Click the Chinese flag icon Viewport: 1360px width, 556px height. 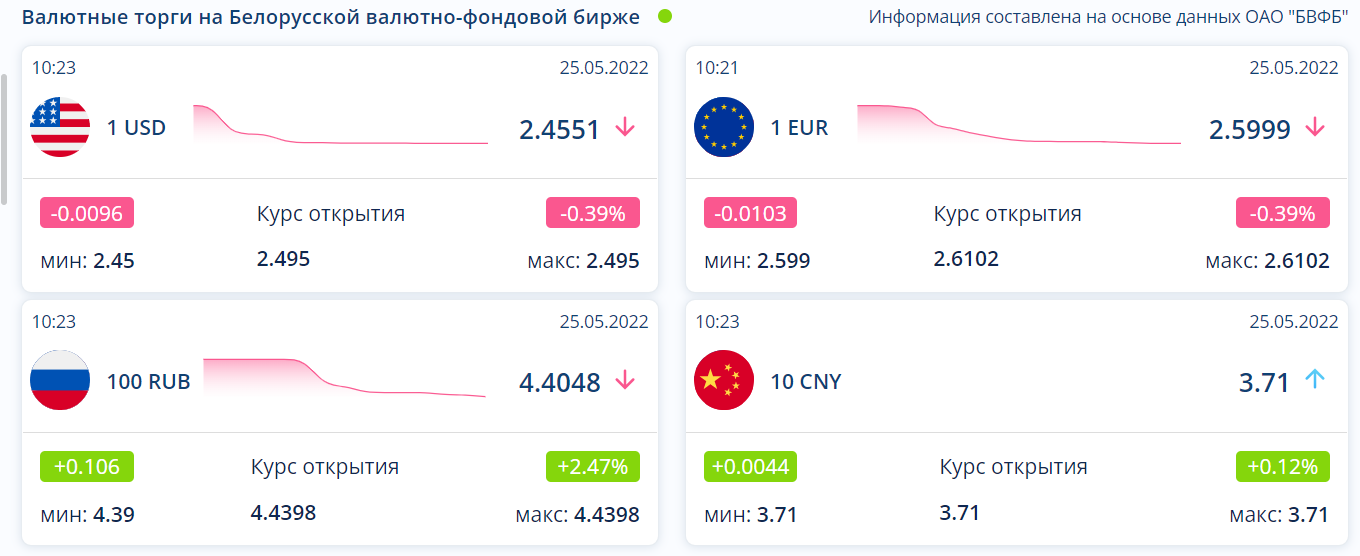[723, 380]
